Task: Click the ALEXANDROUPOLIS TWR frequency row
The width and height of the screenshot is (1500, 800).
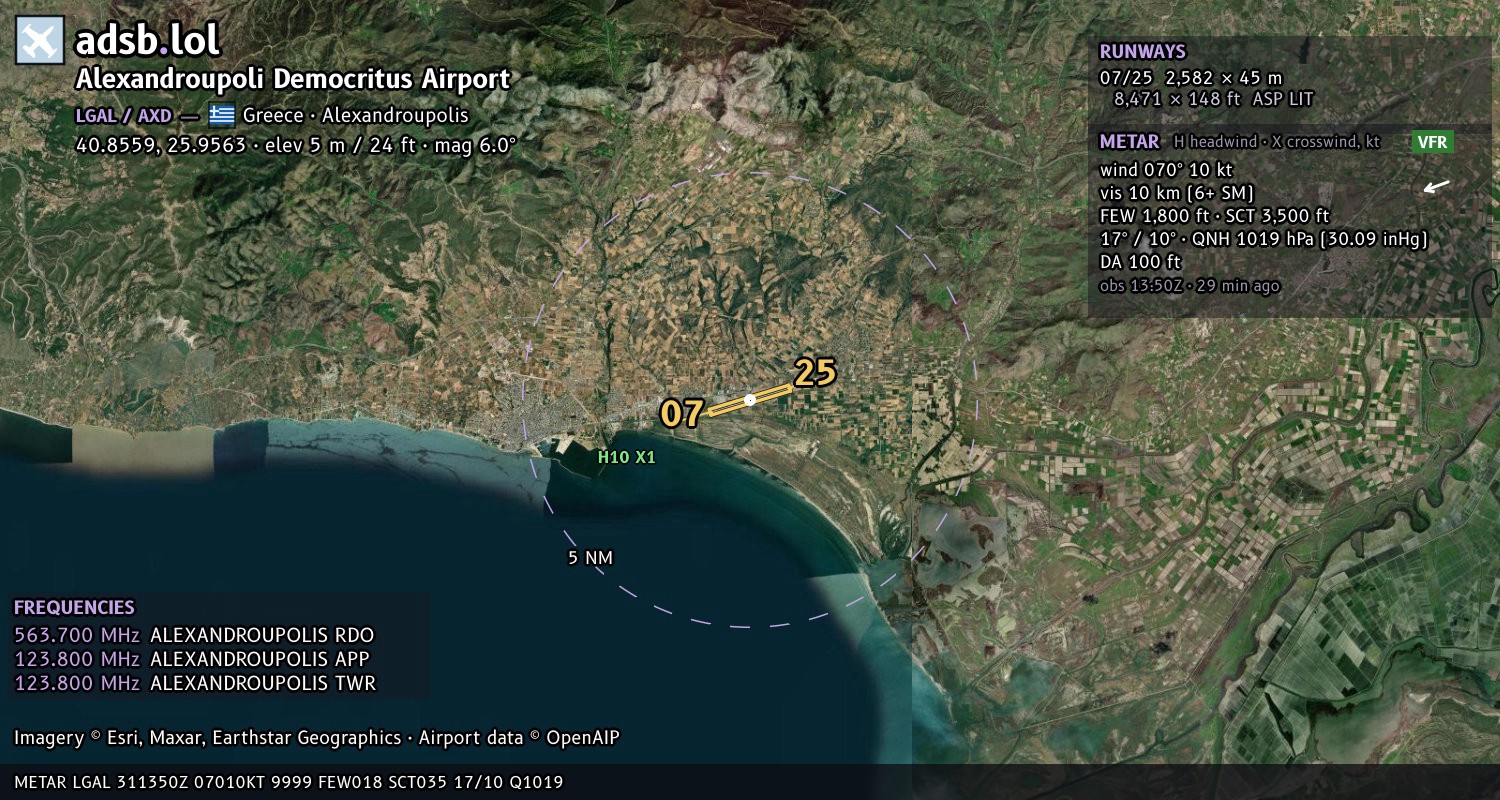Action: pyautogui.click(x=195, y=683)
